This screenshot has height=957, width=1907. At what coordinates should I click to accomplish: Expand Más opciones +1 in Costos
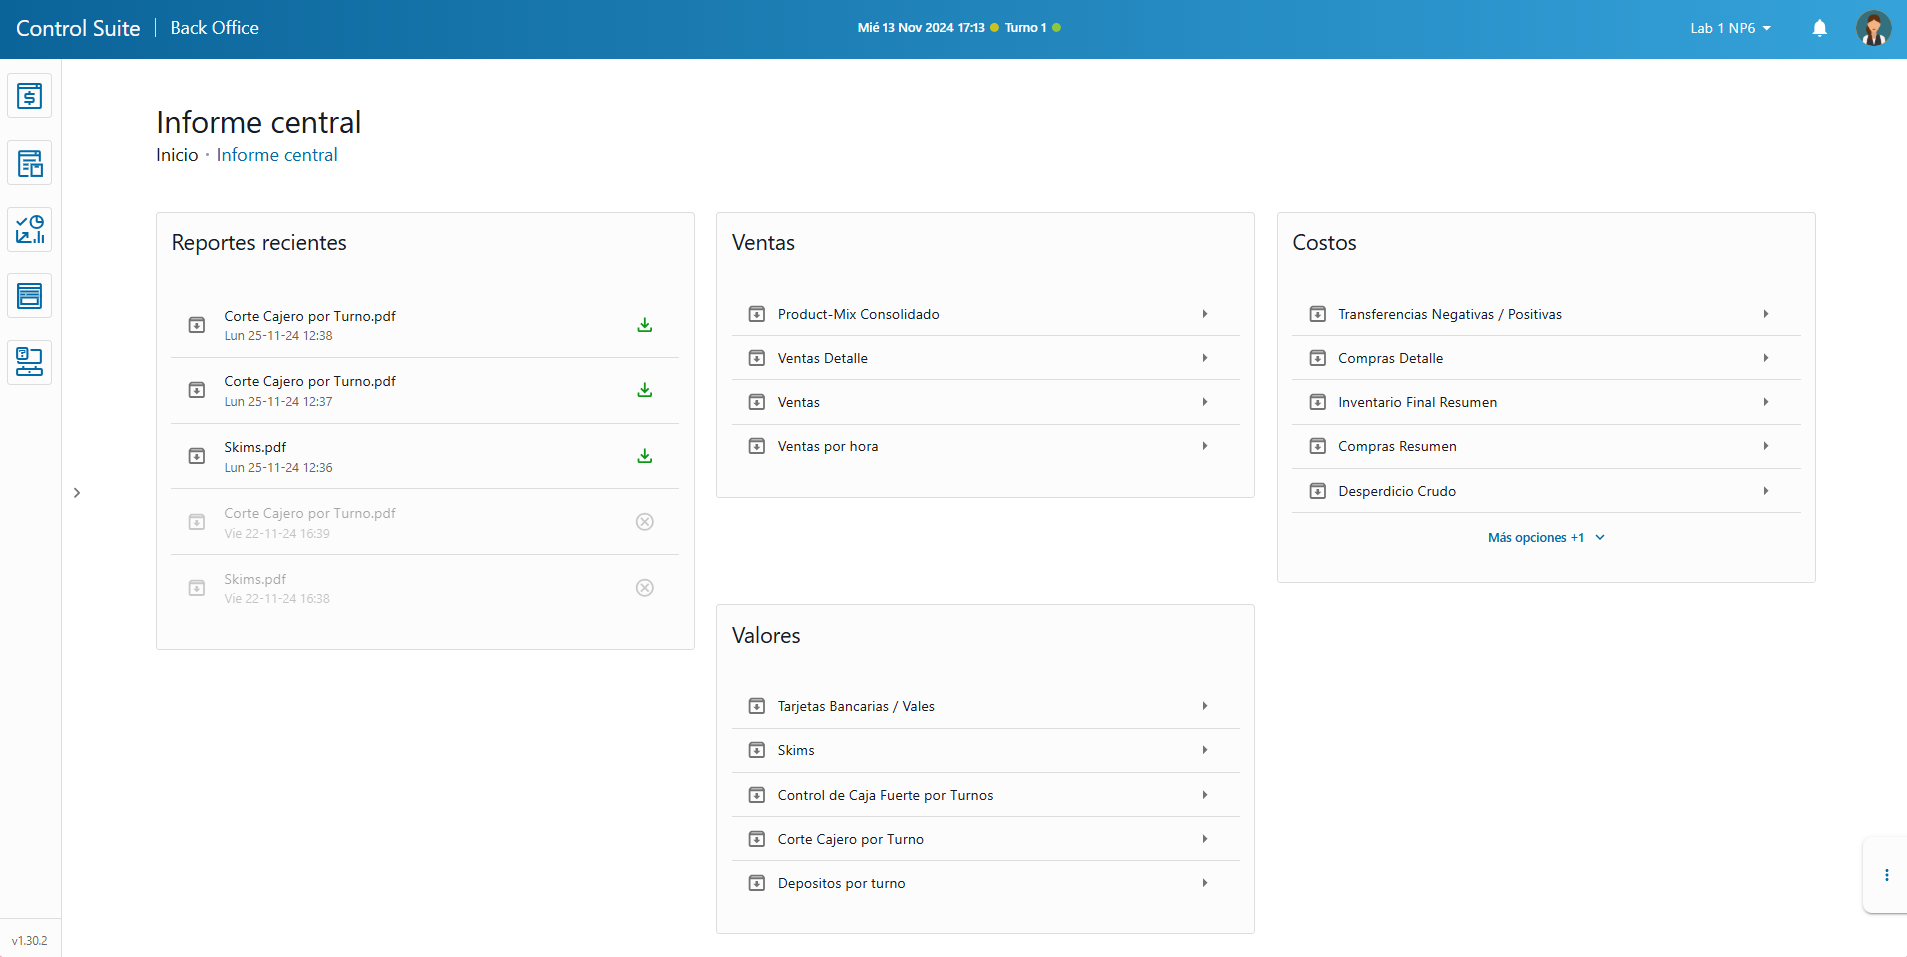tap(1545, 538)
